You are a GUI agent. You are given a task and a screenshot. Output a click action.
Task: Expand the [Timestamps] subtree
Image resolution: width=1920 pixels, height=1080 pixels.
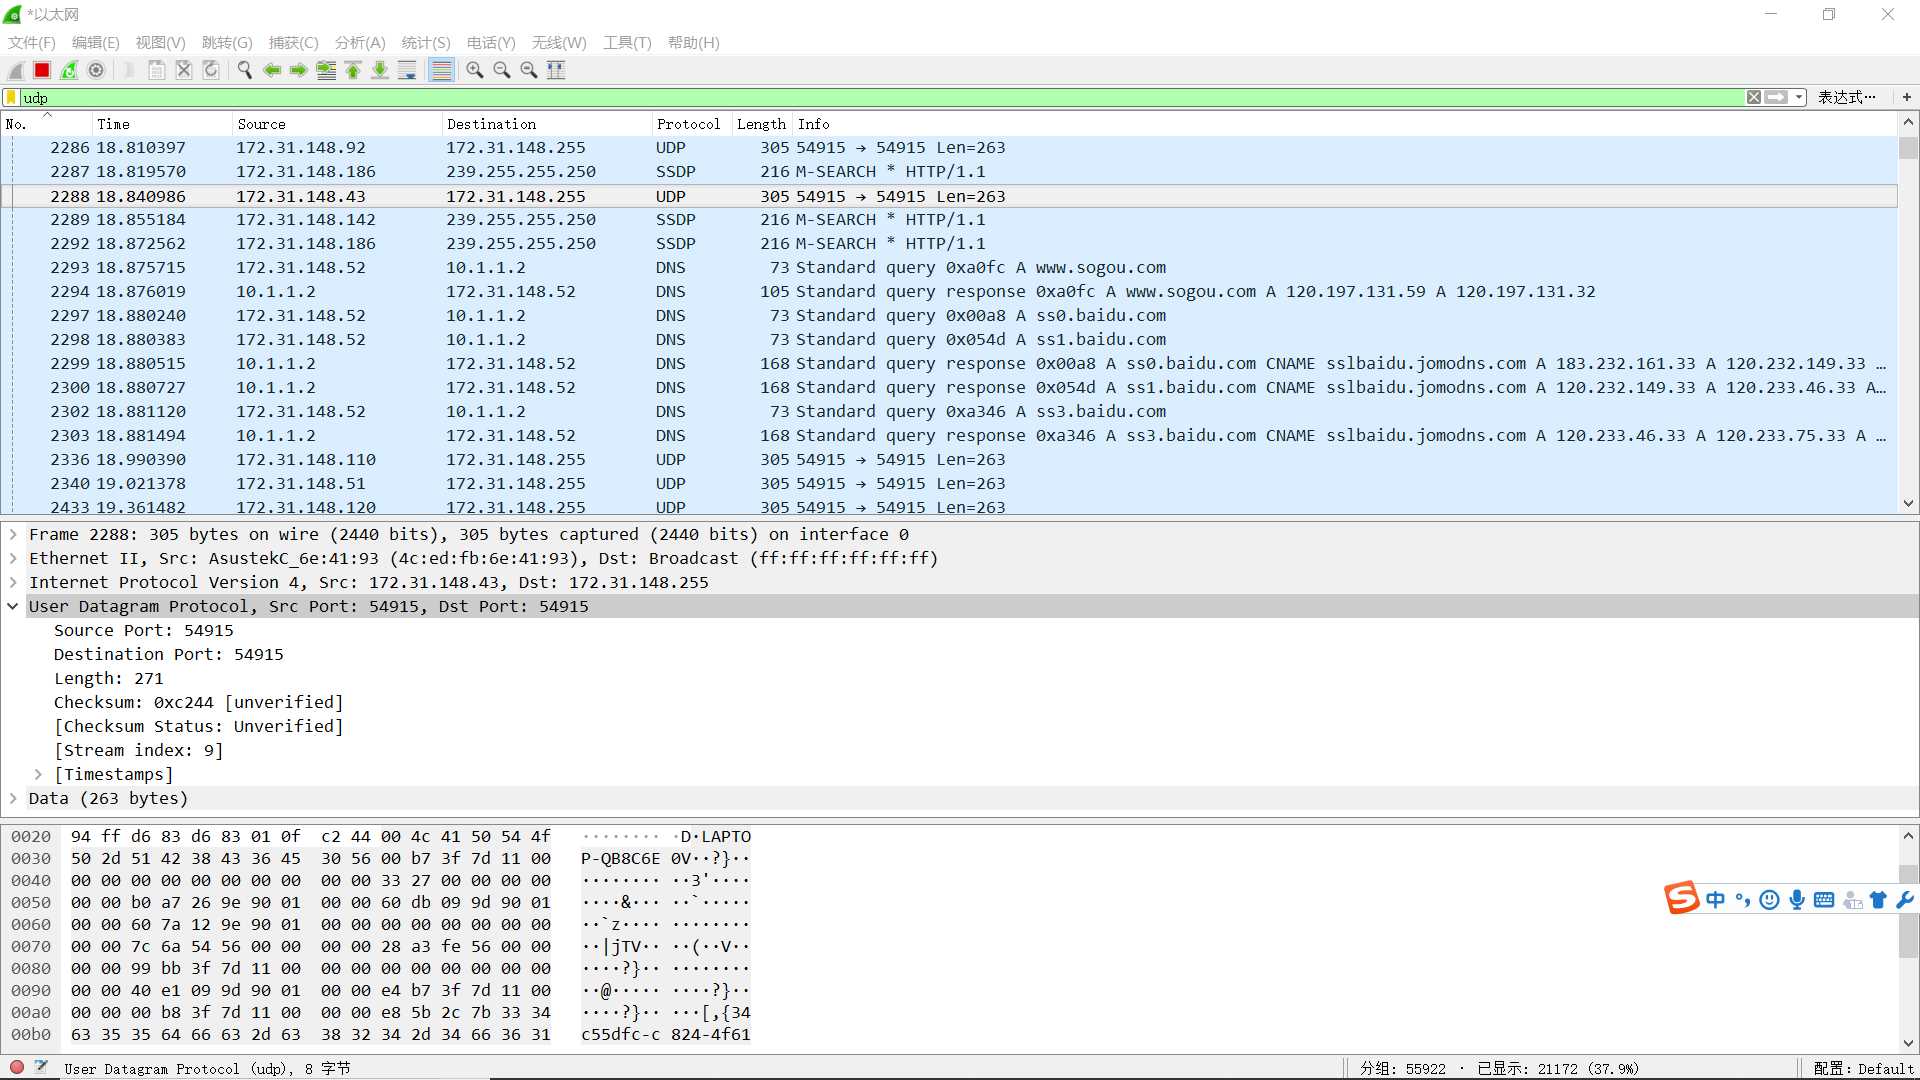(38, 774)
